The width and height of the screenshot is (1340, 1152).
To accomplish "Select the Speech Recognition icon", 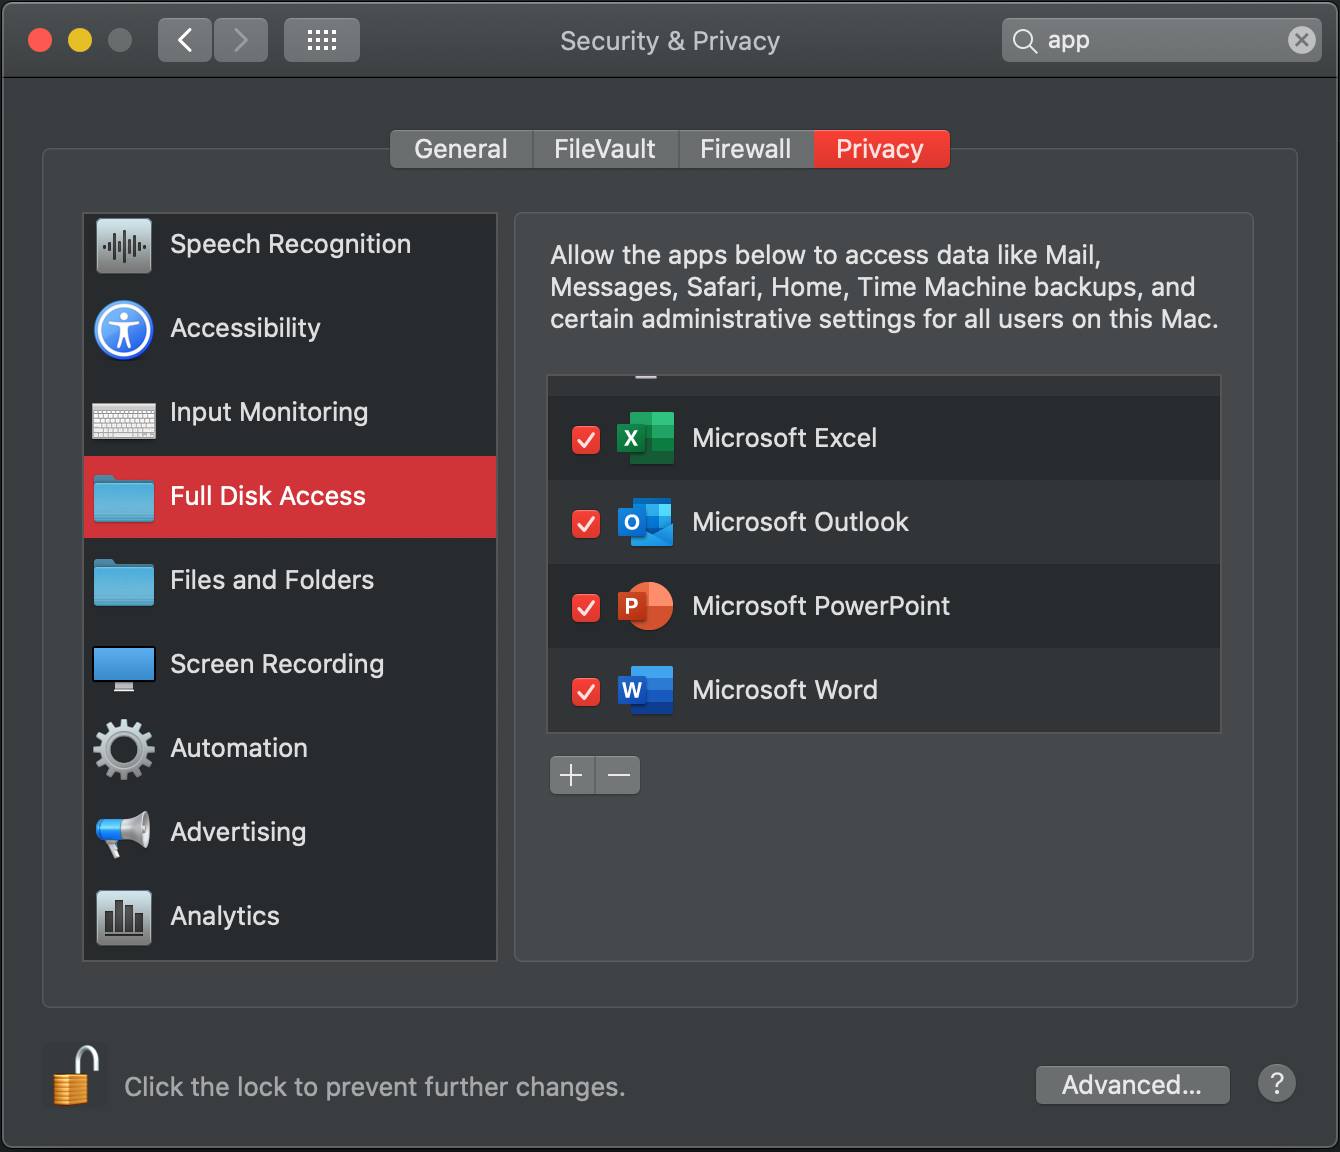I will (x=122, y=245).
